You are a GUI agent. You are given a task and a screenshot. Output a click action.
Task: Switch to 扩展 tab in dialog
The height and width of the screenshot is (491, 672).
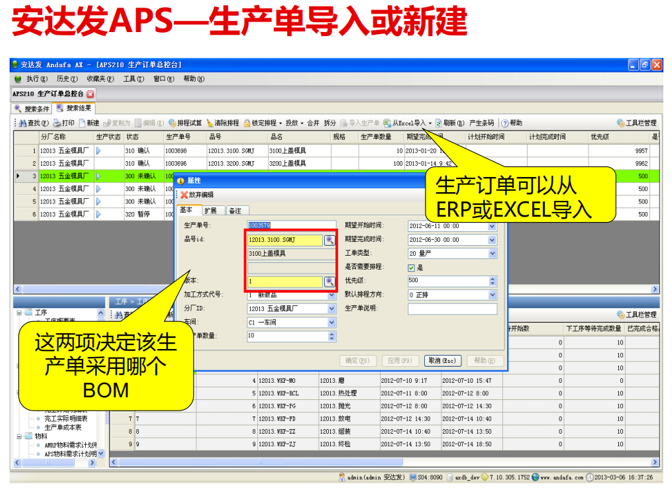pos(212,210)
